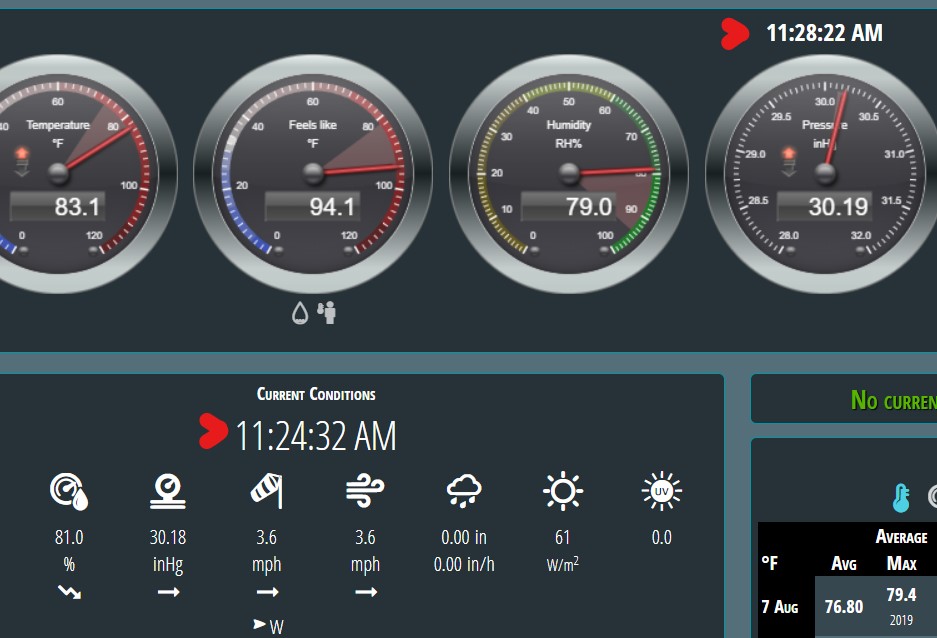Click the UV index icon above 0.0
This screenshot has width=937, height=638.
(662, 490)
